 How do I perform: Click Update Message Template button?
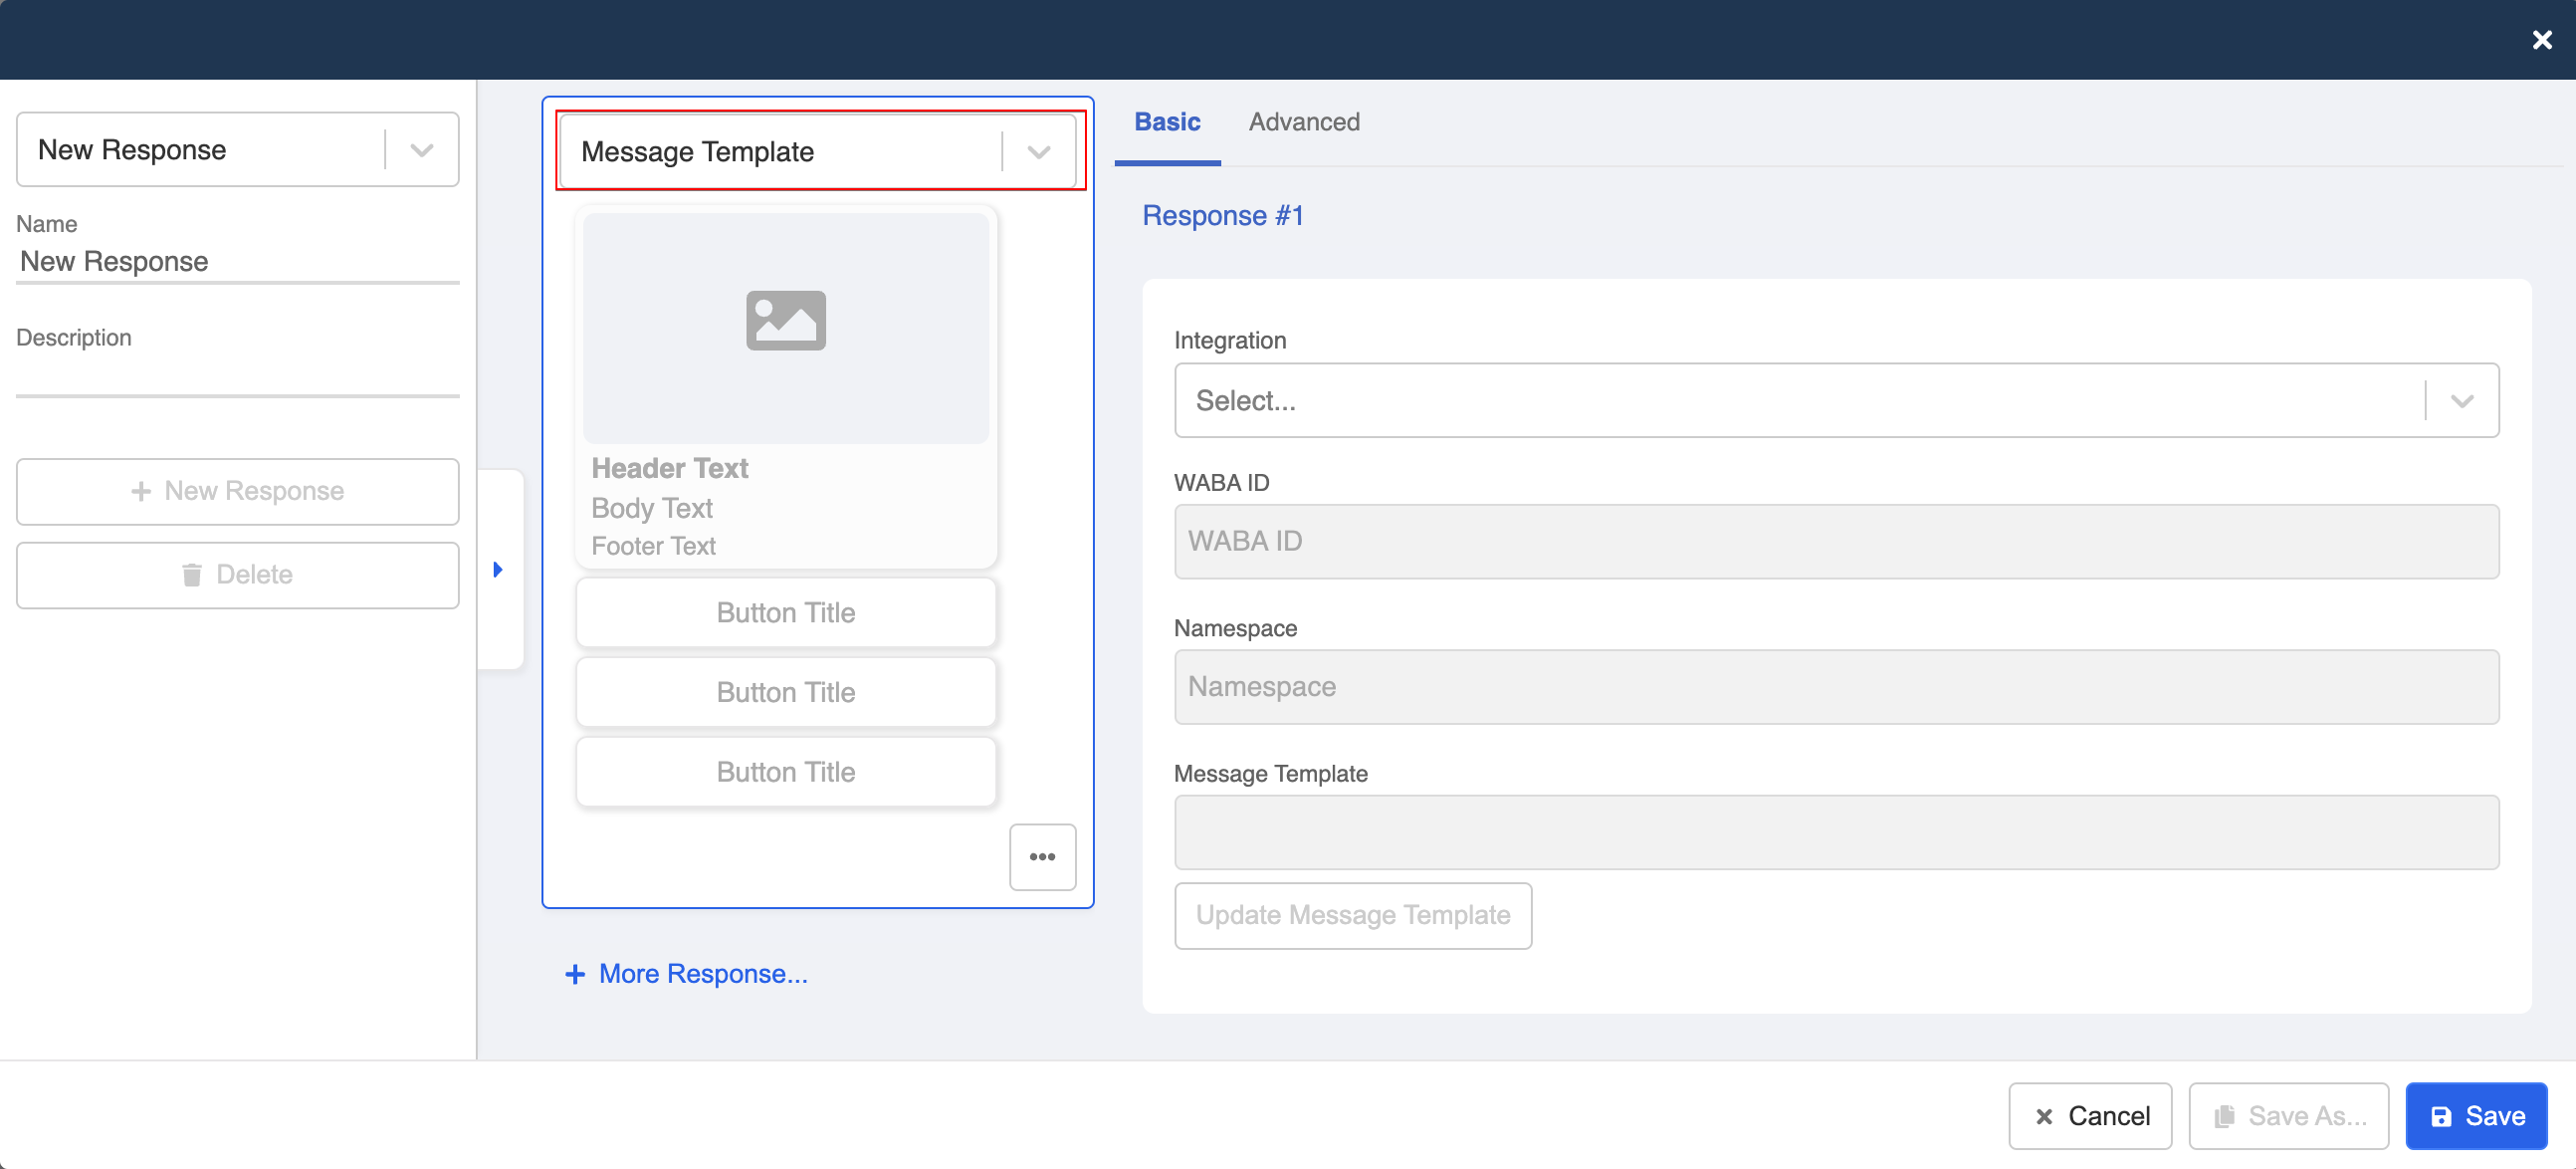[1352, 915]
